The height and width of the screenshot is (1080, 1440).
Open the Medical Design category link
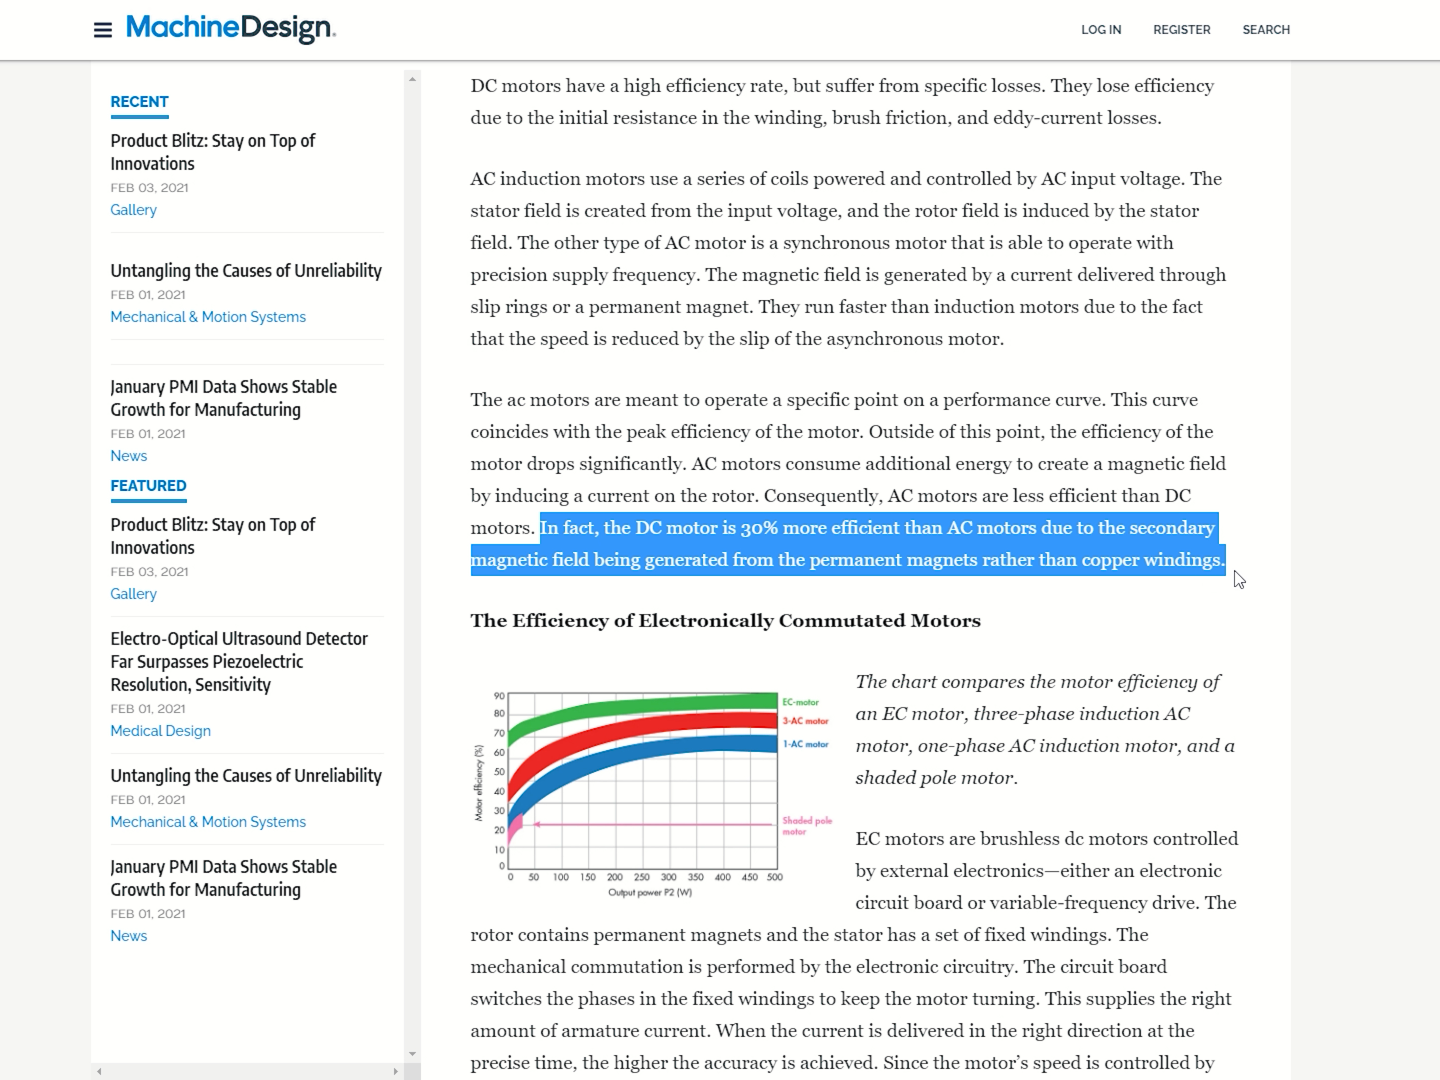pos(160,731)
